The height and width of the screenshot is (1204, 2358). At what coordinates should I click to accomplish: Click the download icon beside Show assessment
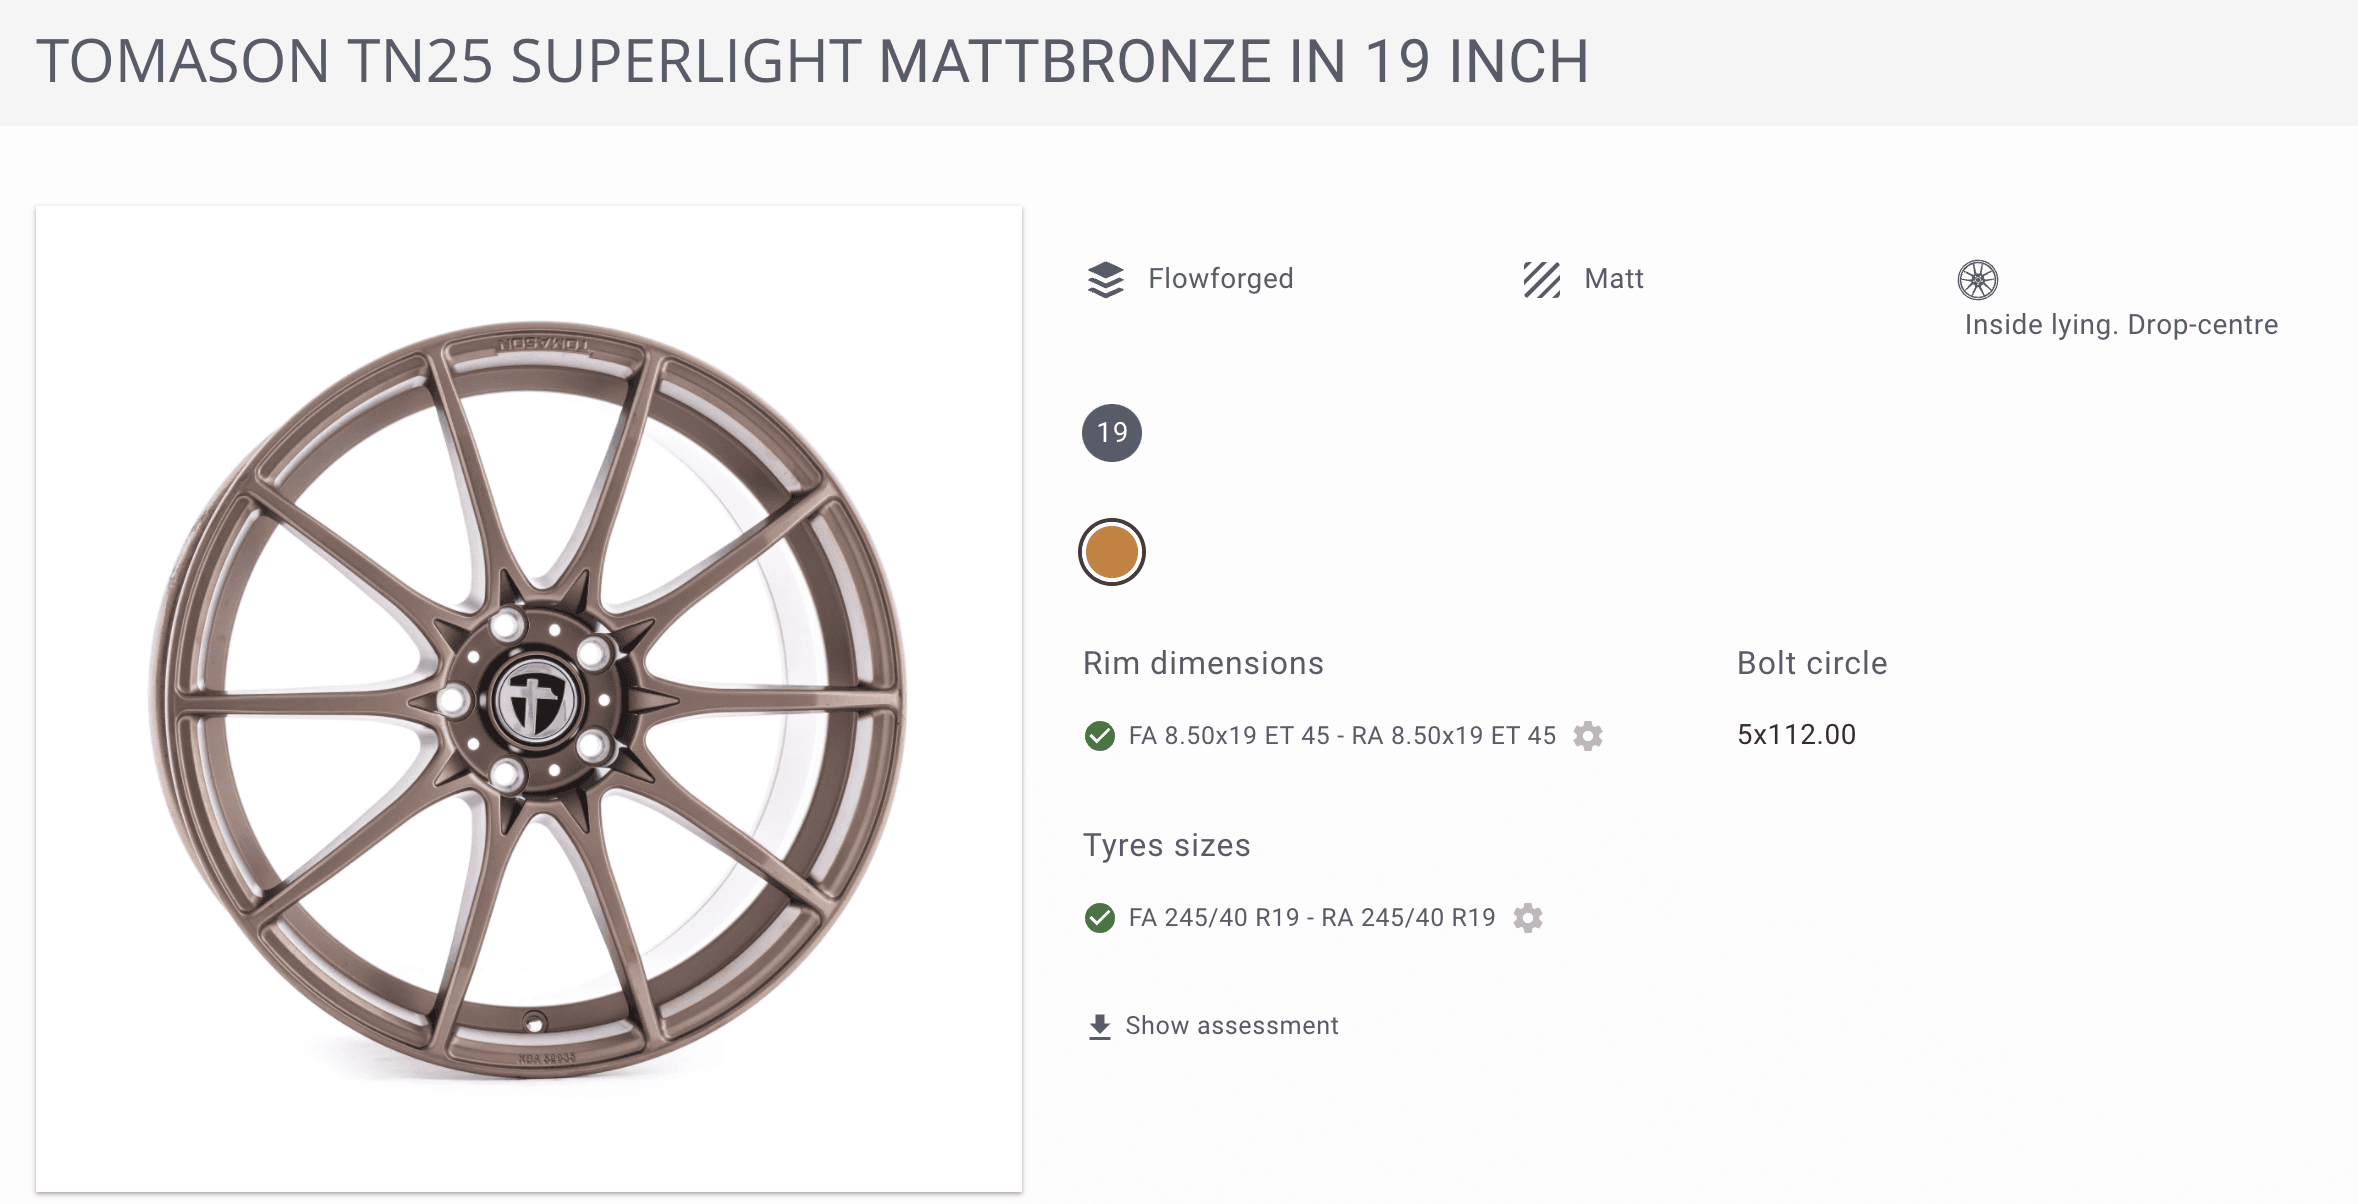(x=1100, y=1026)
